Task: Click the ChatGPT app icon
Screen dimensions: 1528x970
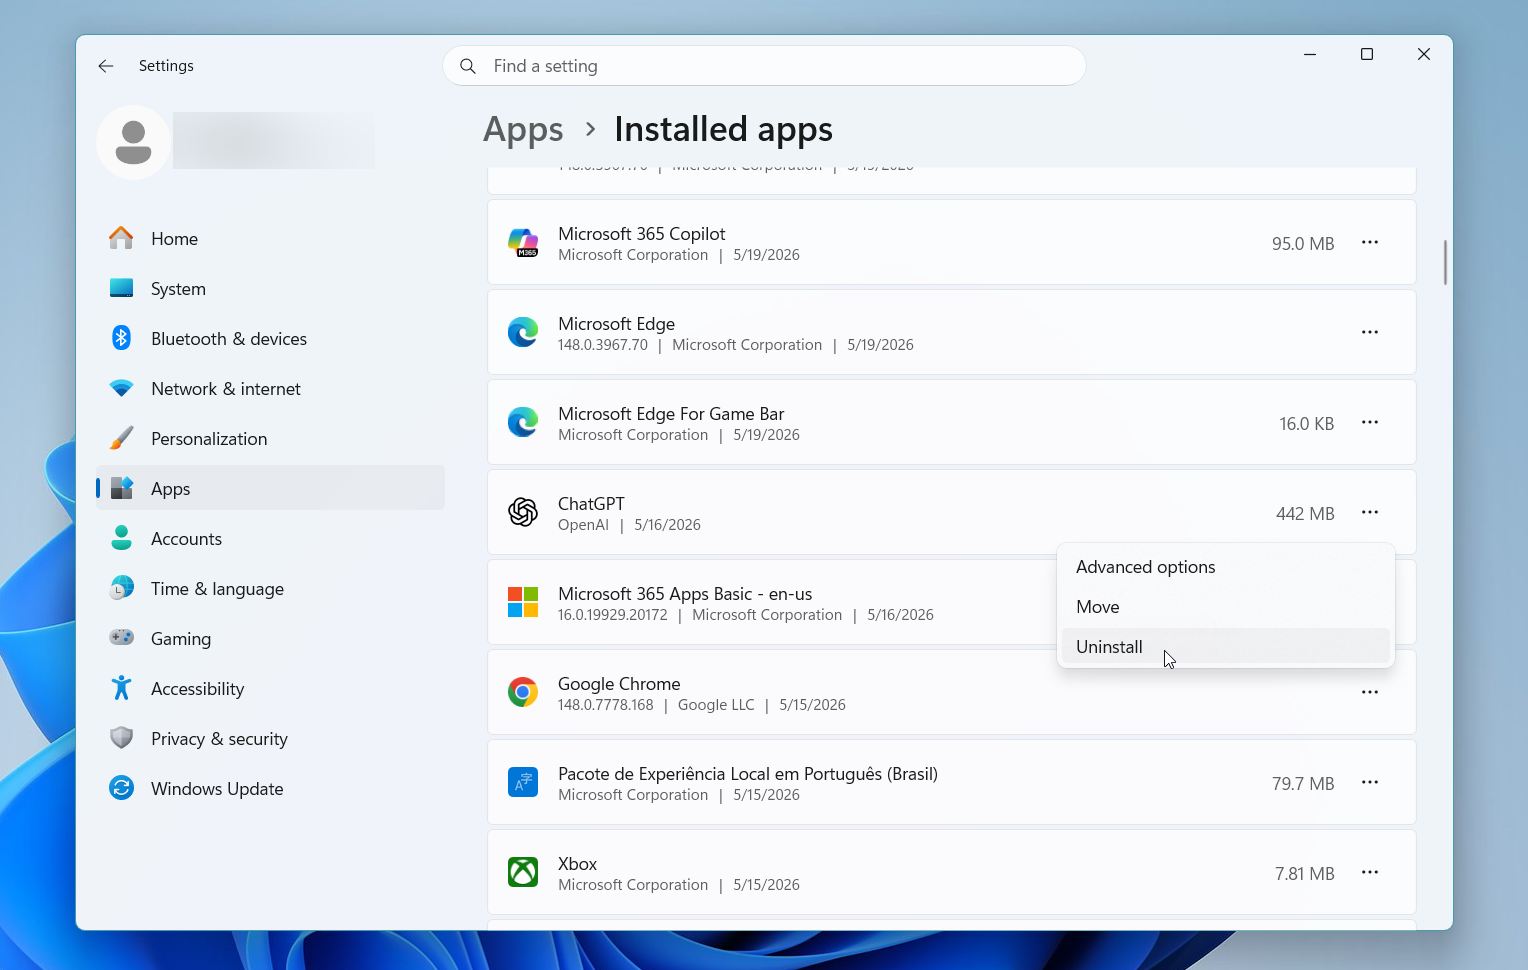Action: pos(523,513)
